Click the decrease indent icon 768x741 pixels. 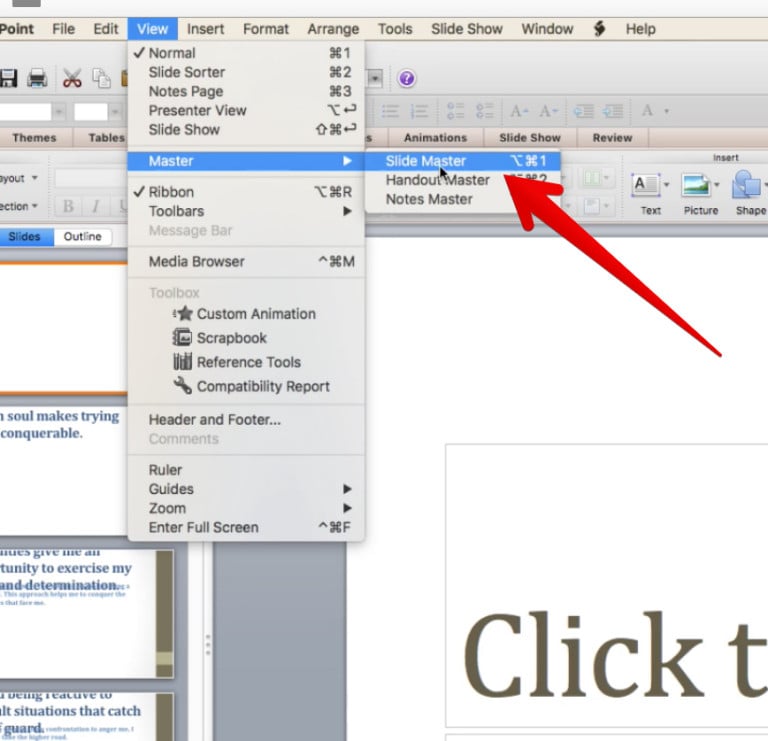coord(583,111)
